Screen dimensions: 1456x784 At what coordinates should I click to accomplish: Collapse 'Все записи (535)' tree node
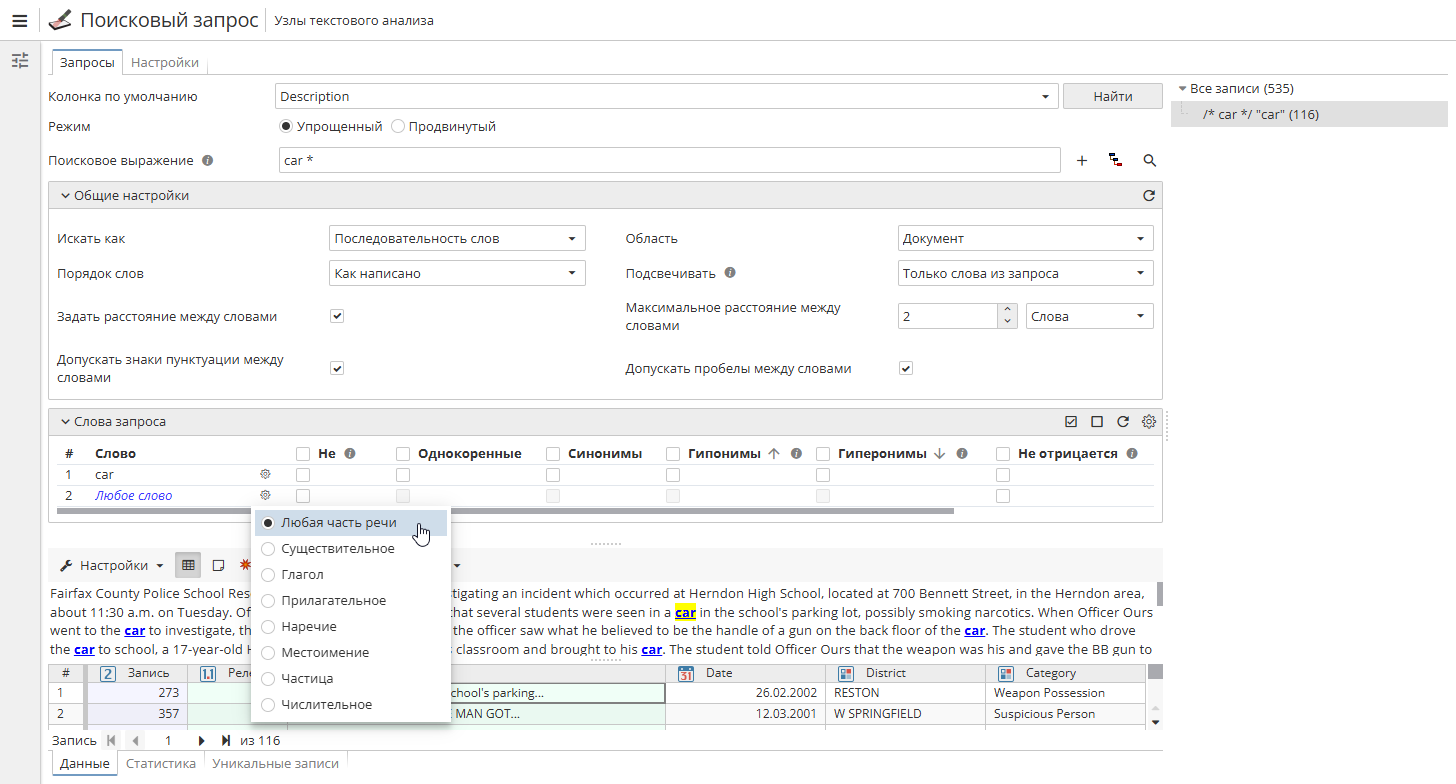[x=1182, y=89]
